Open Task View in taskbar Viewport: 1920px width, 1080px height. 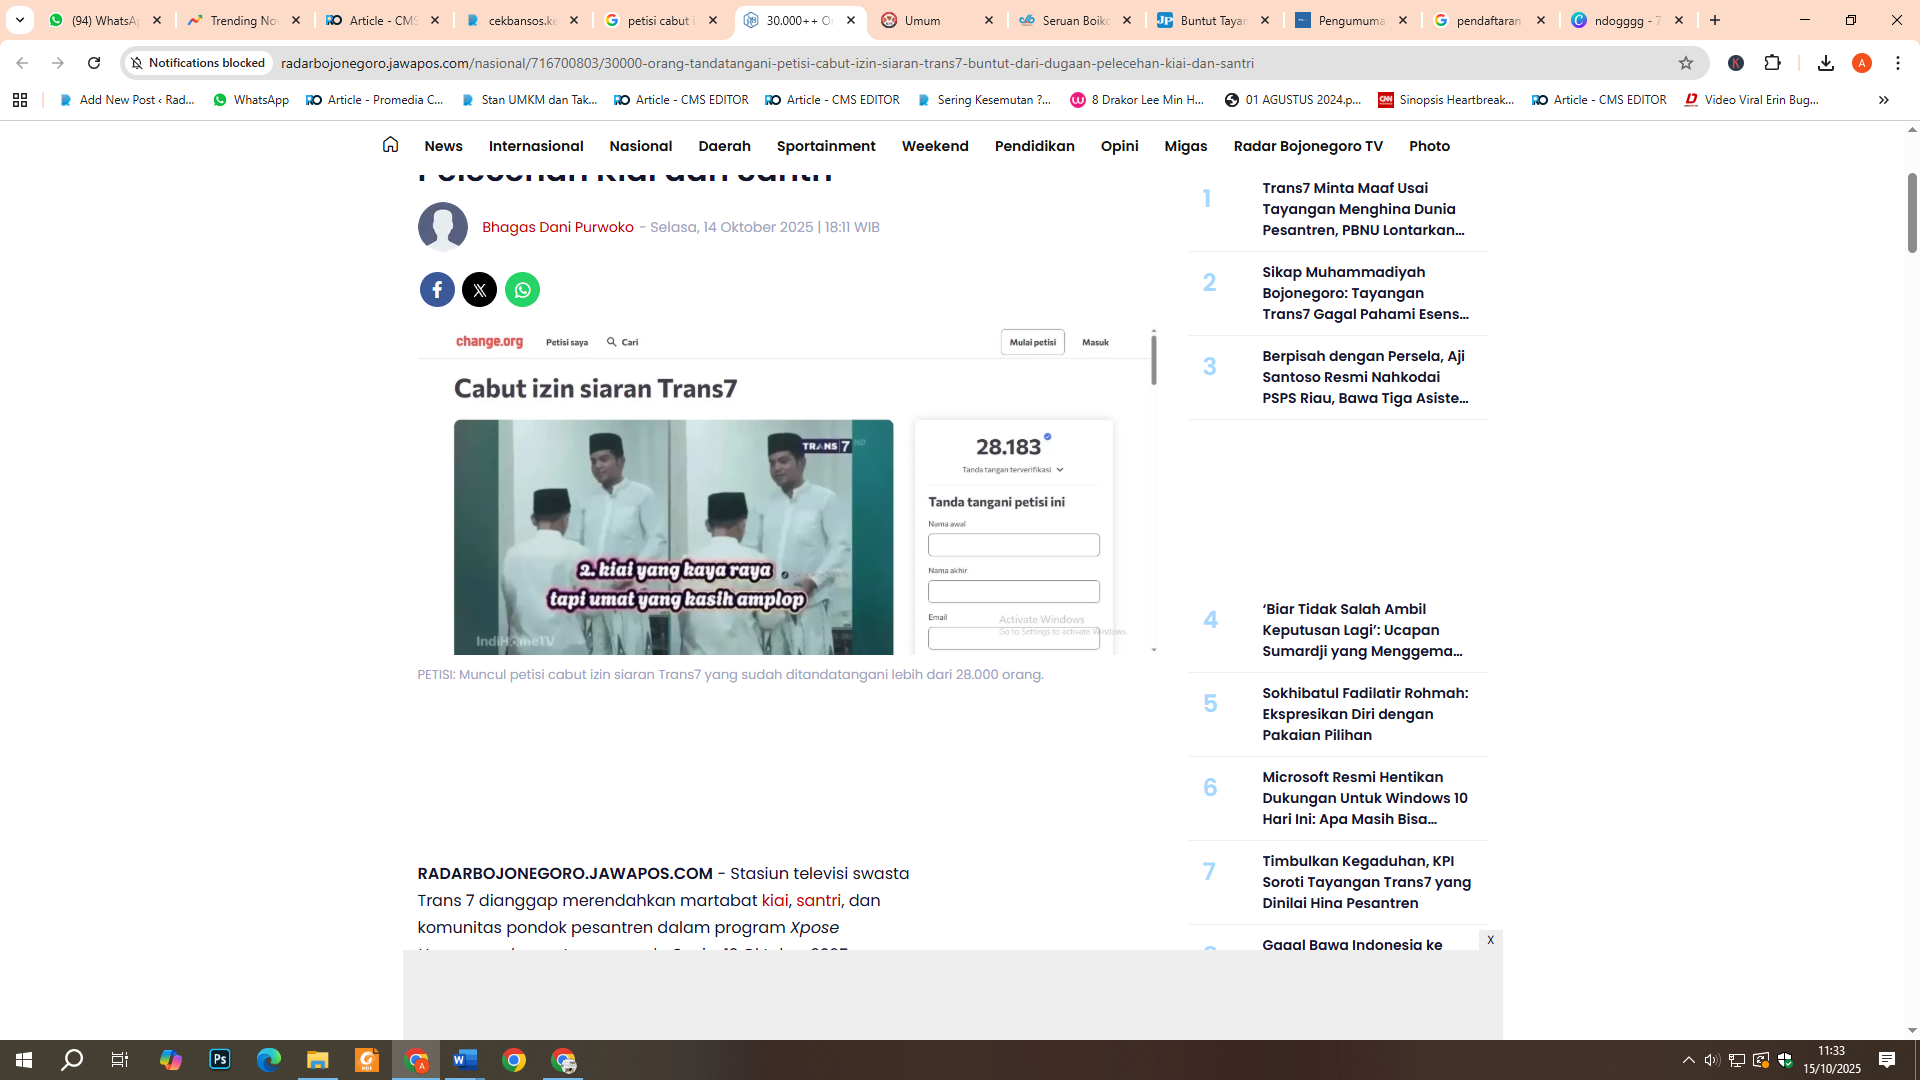pyautogui.click(x=120, y=1060)
